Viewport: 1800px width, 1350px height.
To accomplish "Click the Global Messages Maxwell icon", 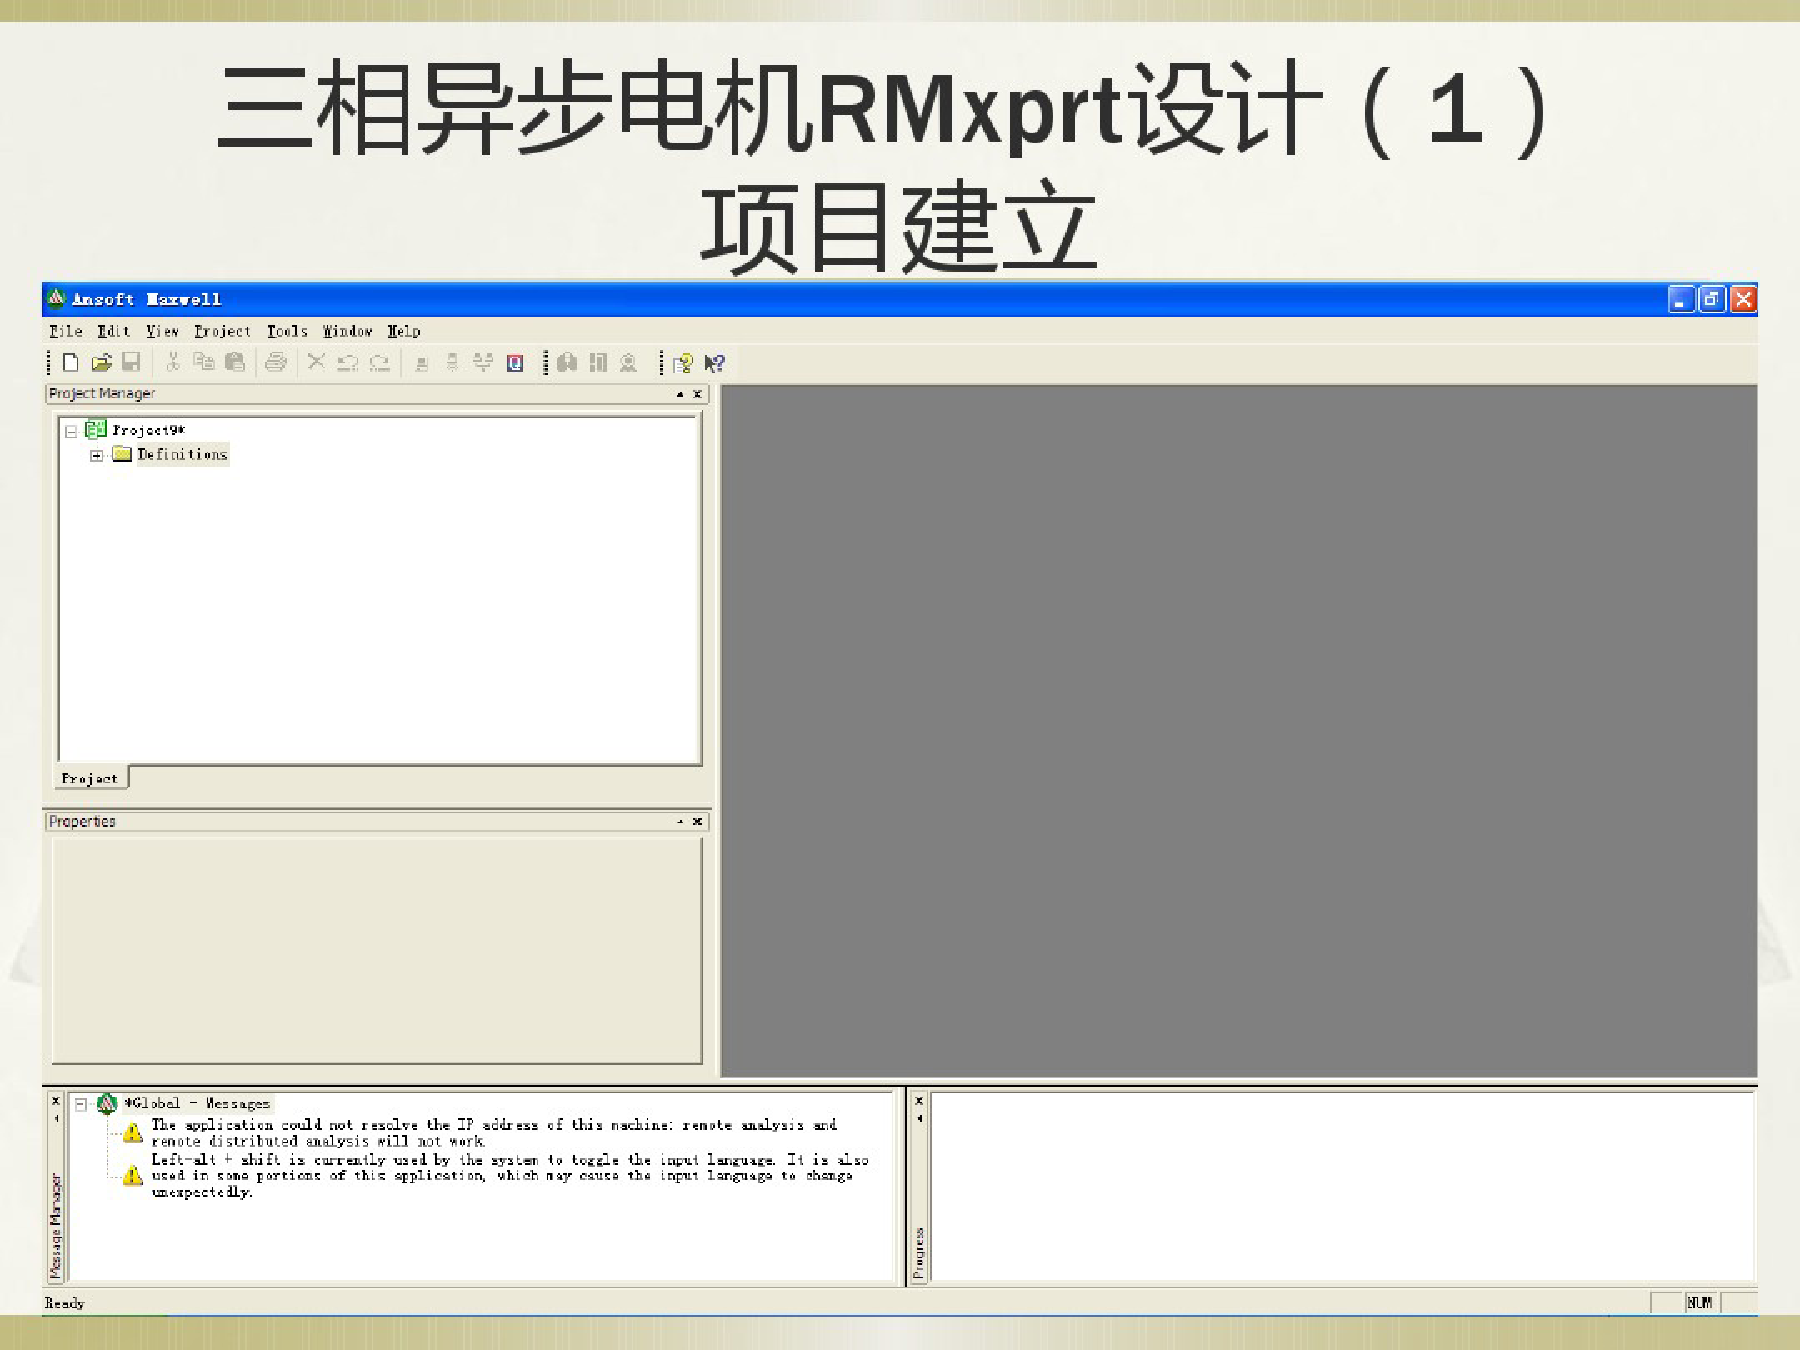I will tap(107, 1104).
